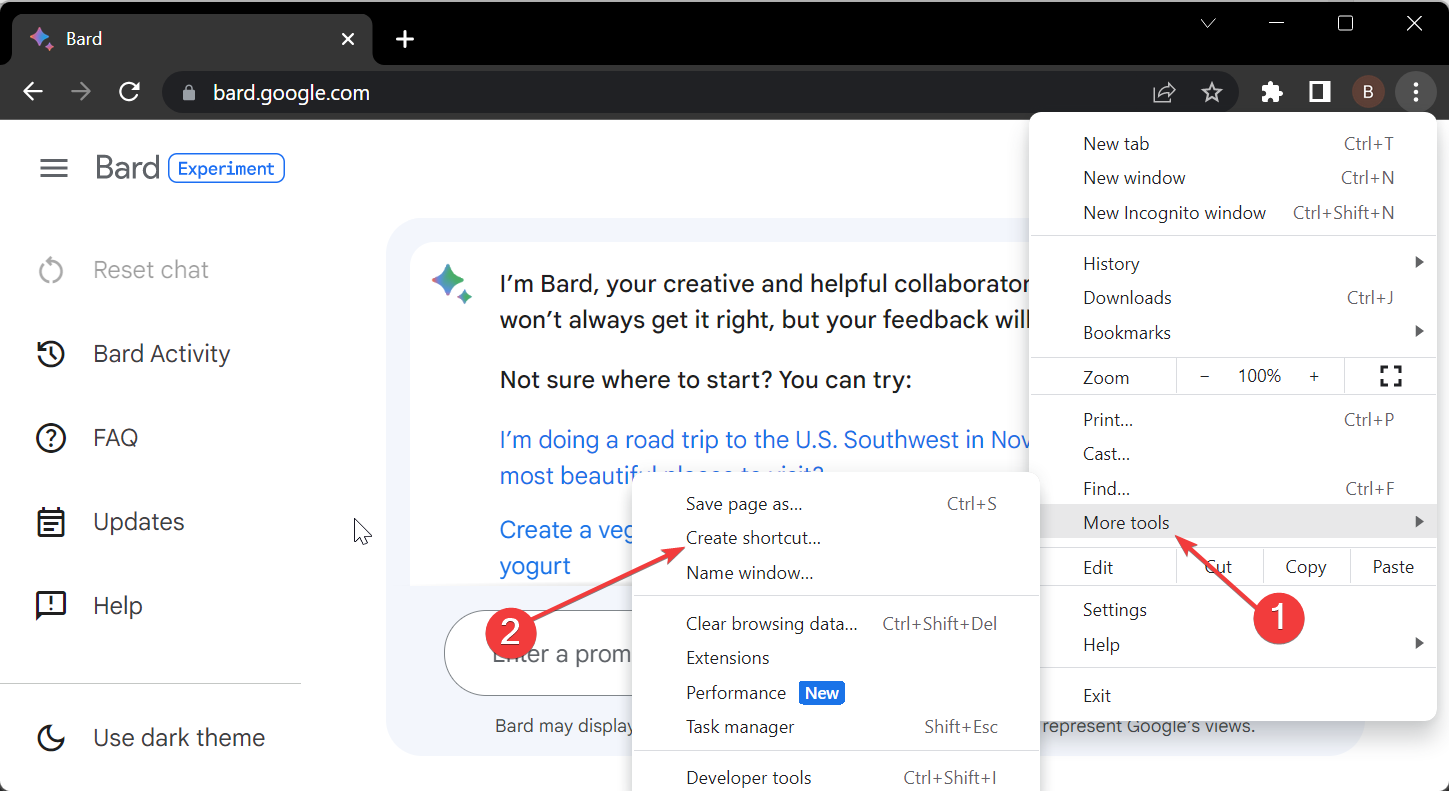This screenshot has height=791, width=1449.
Task: Use dark theme toggle label
Action: point(179,738)
